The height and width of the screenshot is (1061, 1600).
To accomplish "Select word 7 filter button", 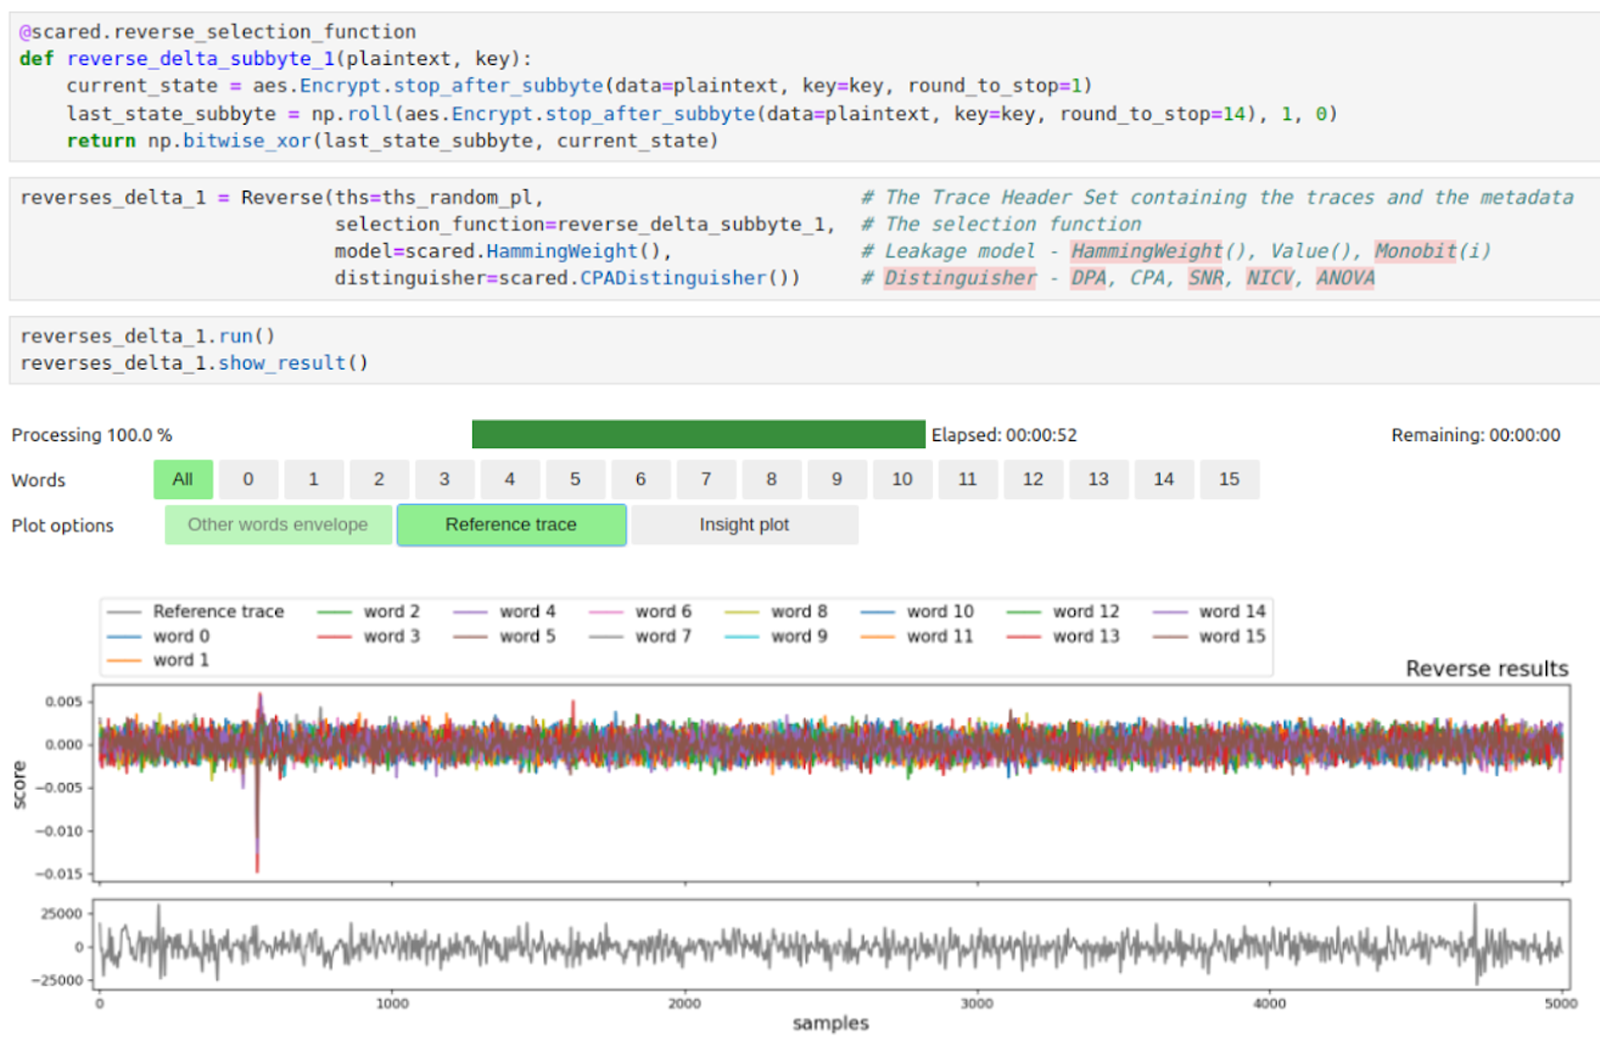I will tap(706, 479).
